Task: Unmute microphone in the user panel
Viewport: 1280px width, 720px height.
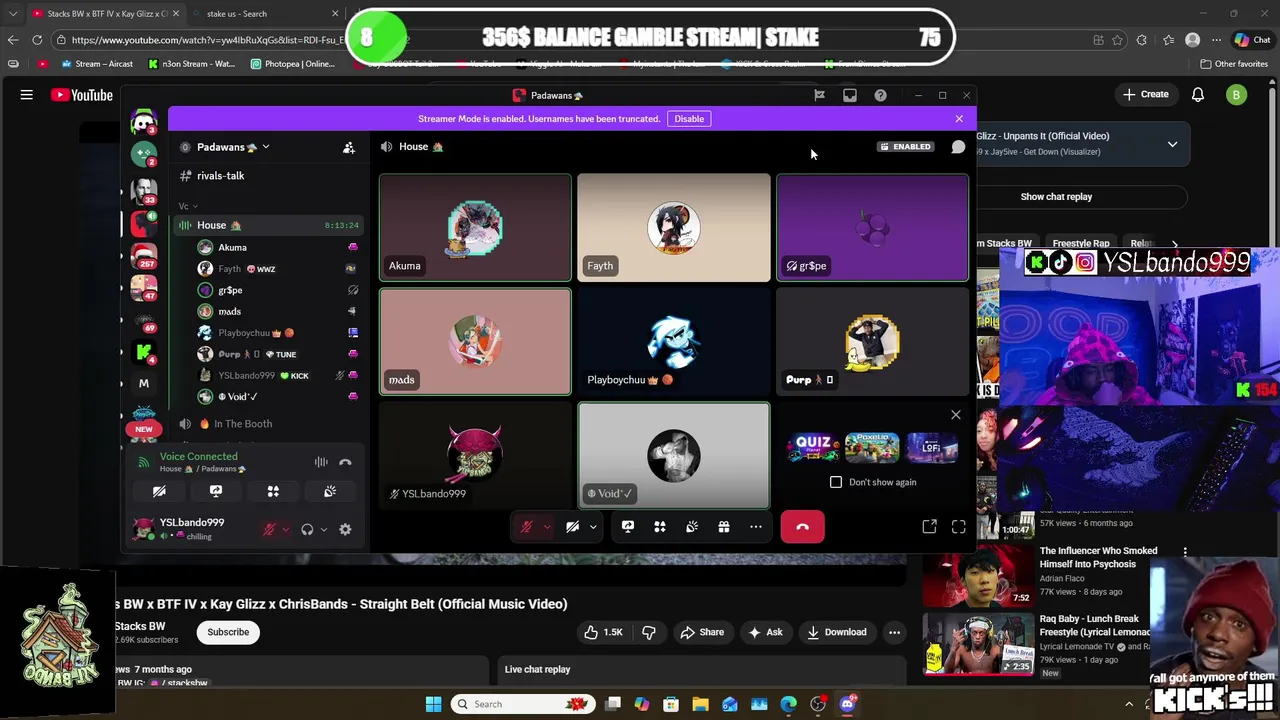Action: pyautogui.click(x=268, y=530)
